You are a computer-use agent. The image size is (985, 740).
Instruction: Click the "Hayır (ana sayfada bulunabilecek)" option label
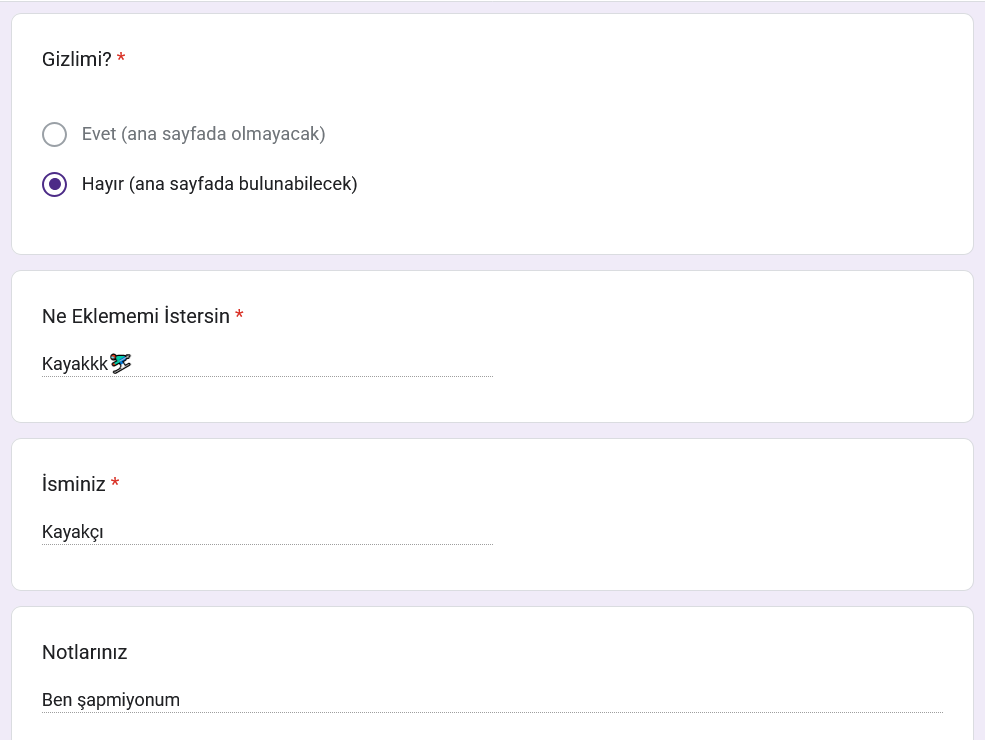click(x=219, y=184)
